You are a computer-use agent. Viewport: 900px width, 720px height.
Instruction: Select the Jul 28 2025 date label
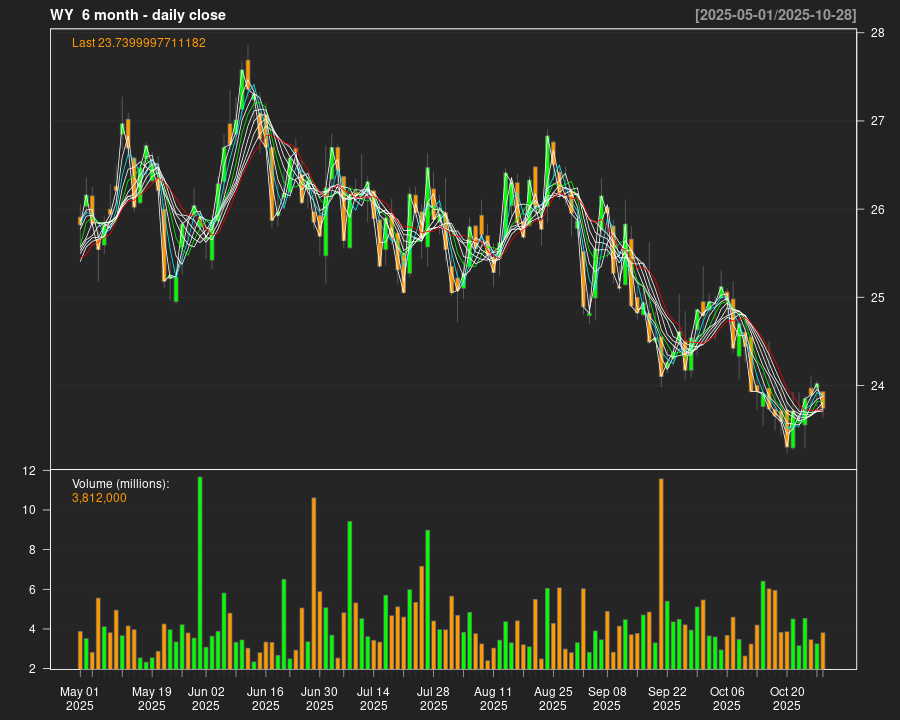tap(433, 698)
